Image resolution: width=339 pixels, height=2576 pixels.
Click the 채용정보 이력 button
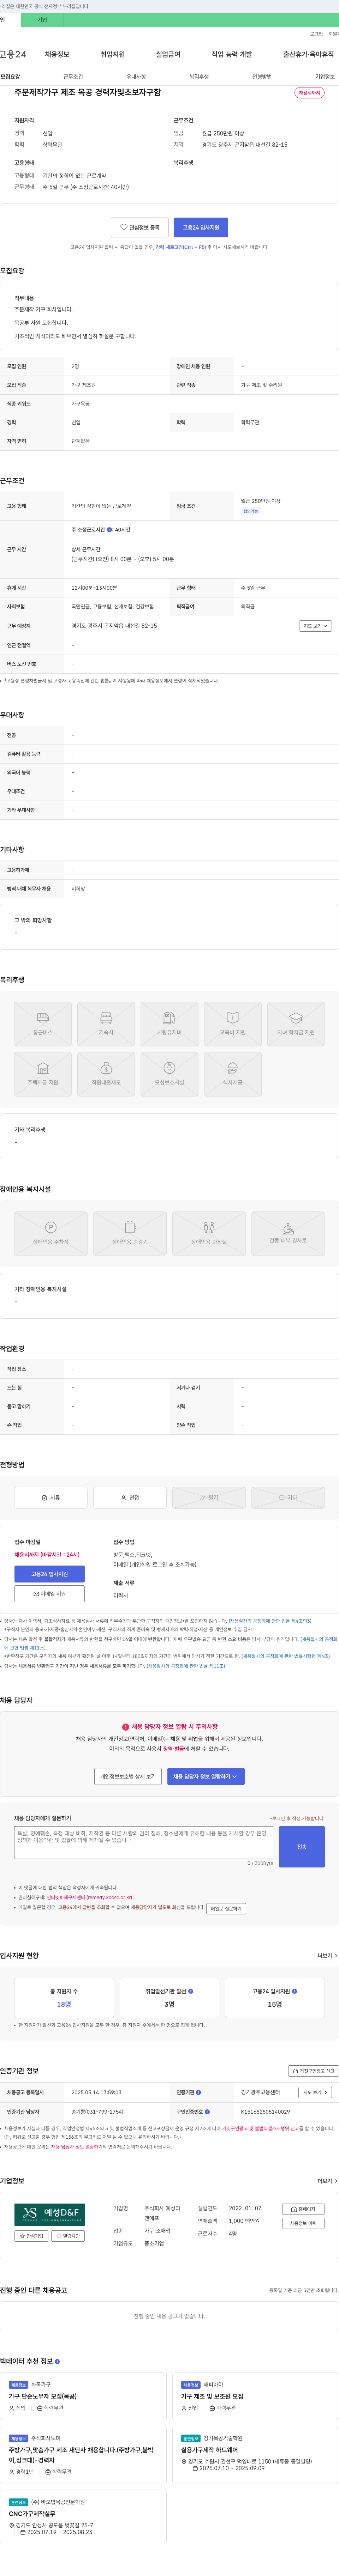coord(303,2223)
